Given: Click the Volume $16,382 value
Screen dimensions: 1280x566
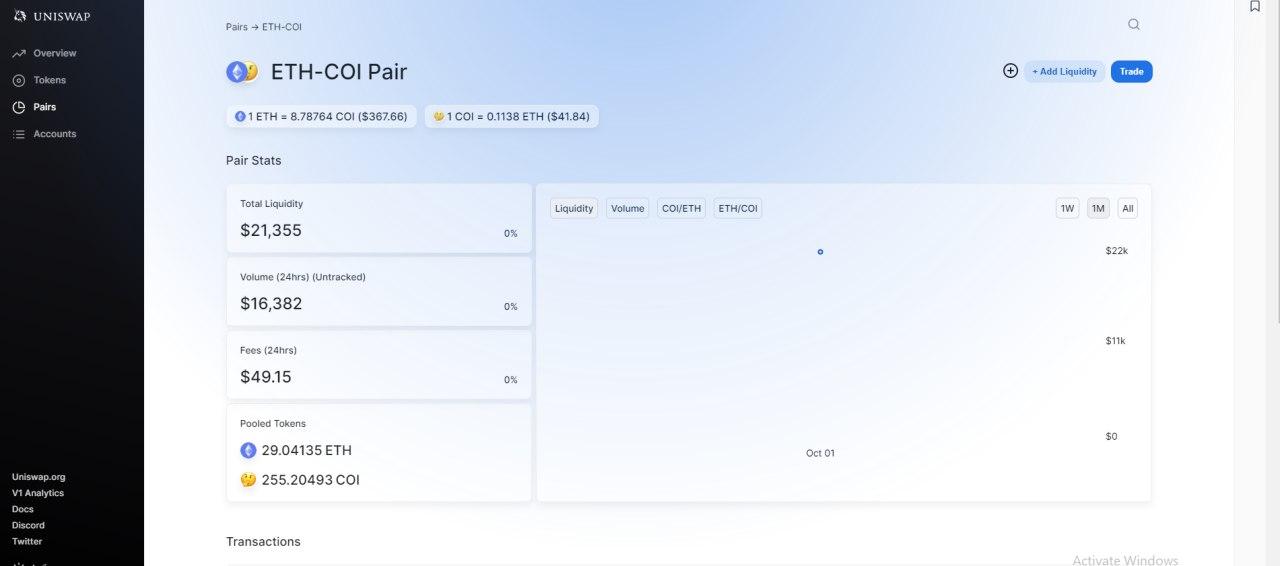Looking at the screenshot, I should [271, 303].
